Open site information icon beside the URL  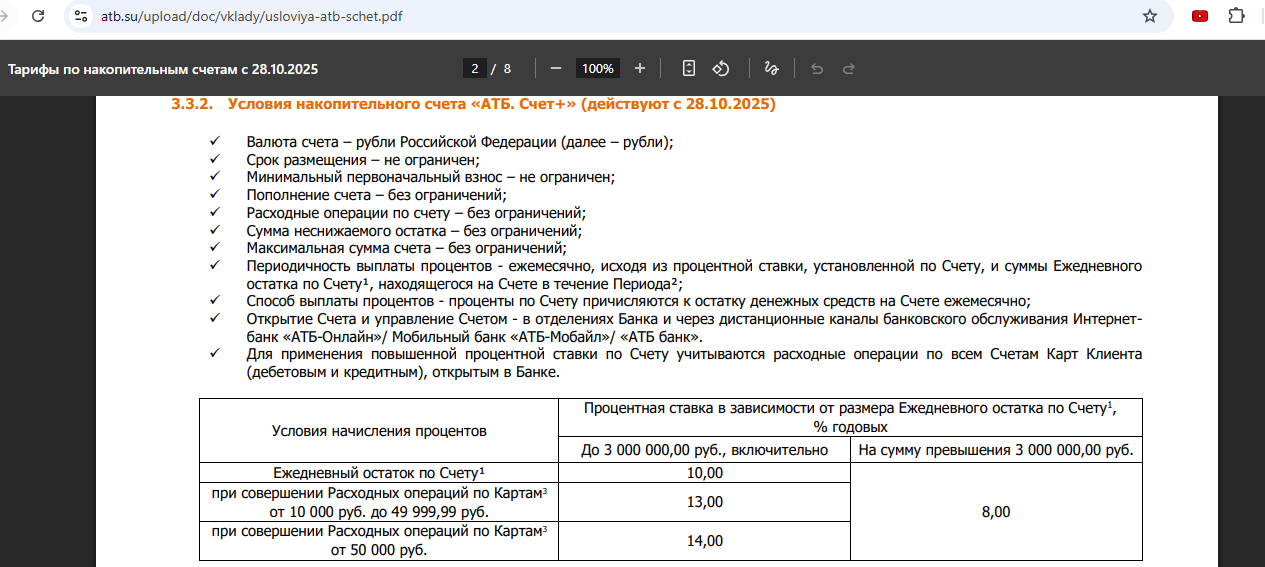(x=82, y=17)
